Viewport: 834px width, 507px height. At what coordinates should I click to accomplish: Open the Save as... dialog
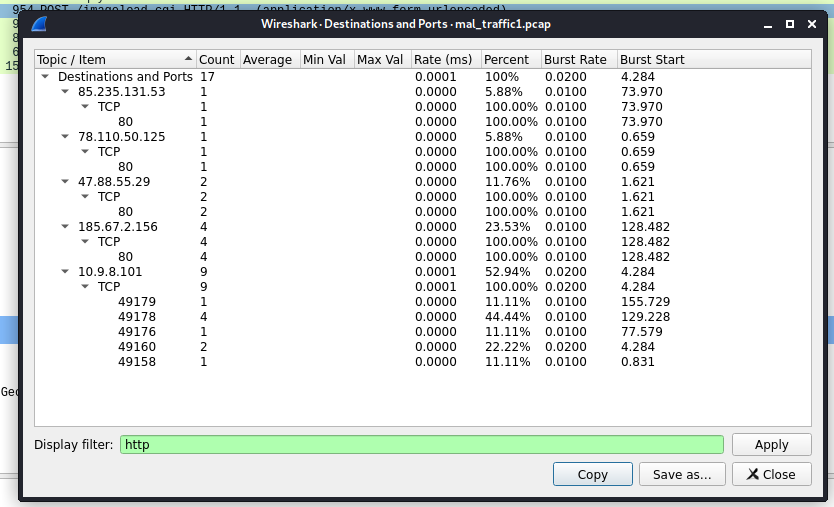682,474
